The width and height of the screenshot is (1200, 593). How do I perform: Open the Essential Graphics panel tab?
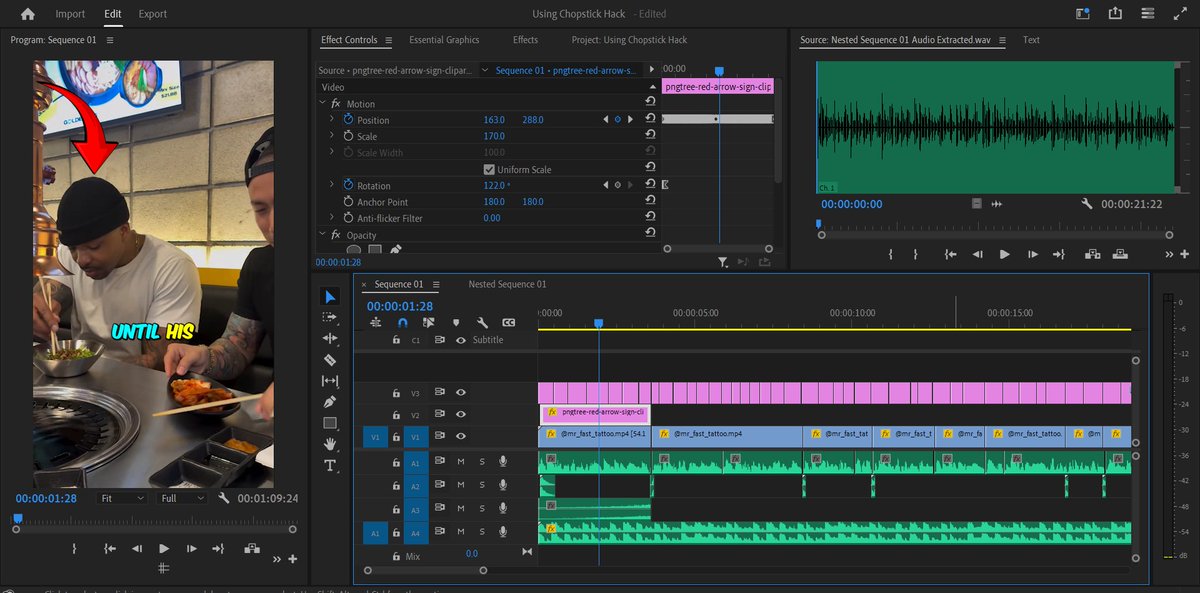click(x=444, y=40)
